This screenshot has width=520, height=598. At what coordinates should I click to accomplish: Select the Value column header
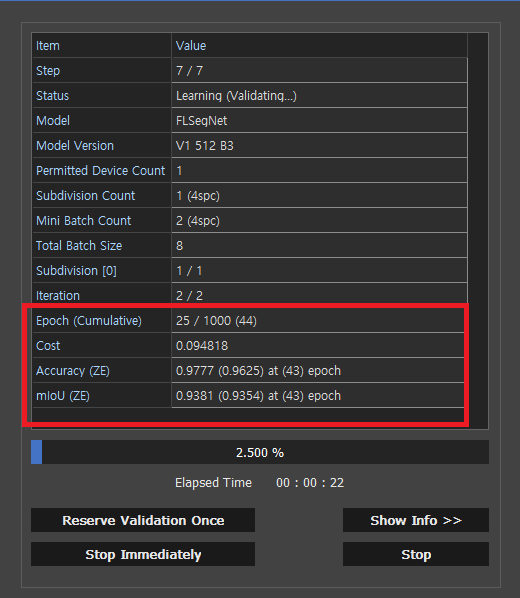[x=319, y=46]
